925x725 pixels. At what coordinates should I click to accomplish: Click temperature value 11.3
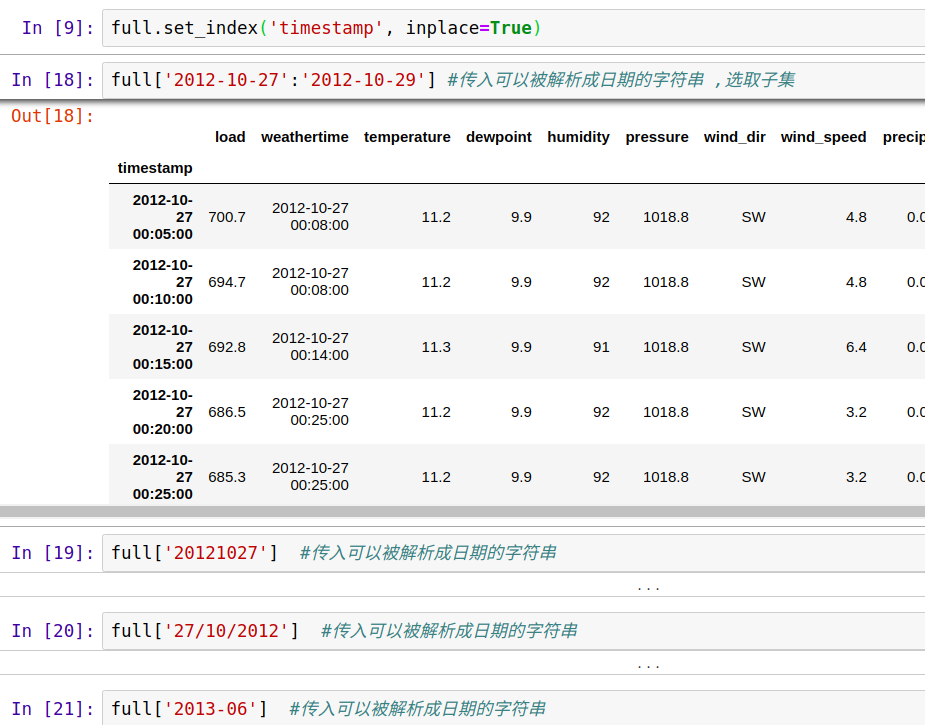436,347
